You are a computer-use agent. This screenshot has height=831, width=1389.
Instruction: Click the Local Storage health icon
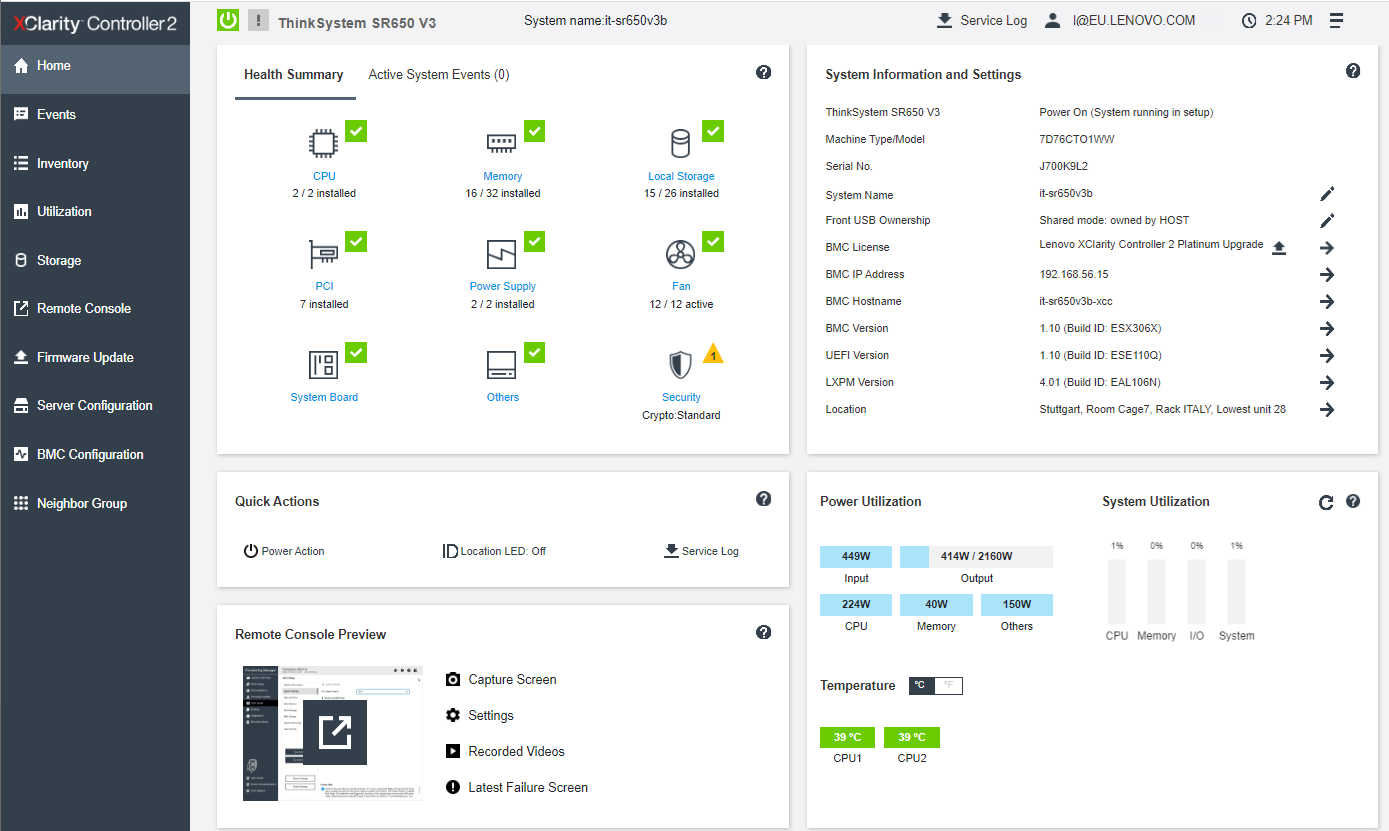681,144
